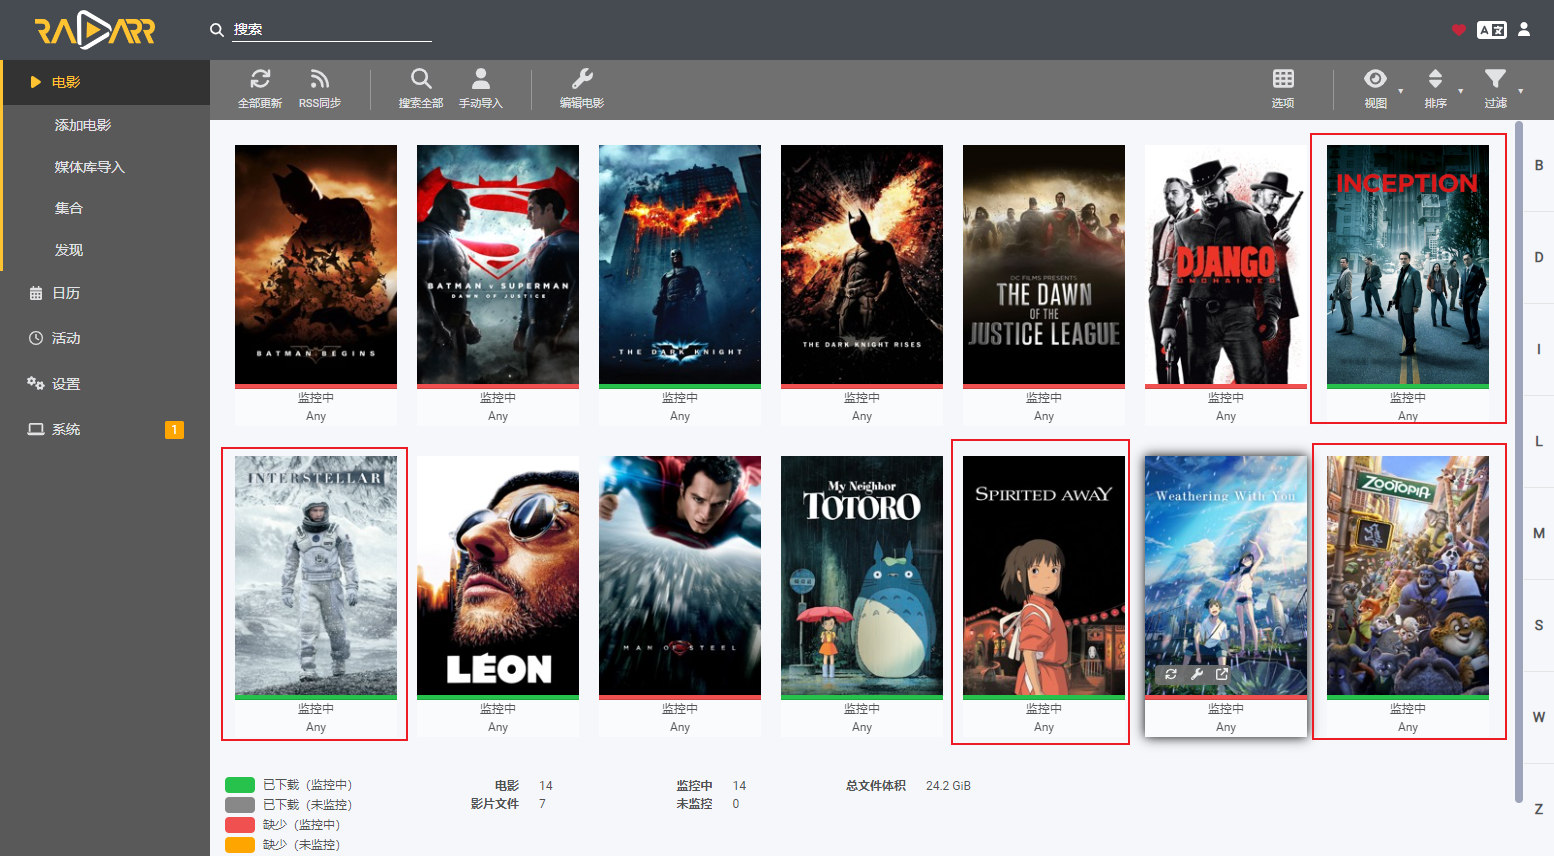The image size is (1554, 856).
Task: Click external link icon on Weathering With You
Action: pyautogui.click(x=1221, y=674)
